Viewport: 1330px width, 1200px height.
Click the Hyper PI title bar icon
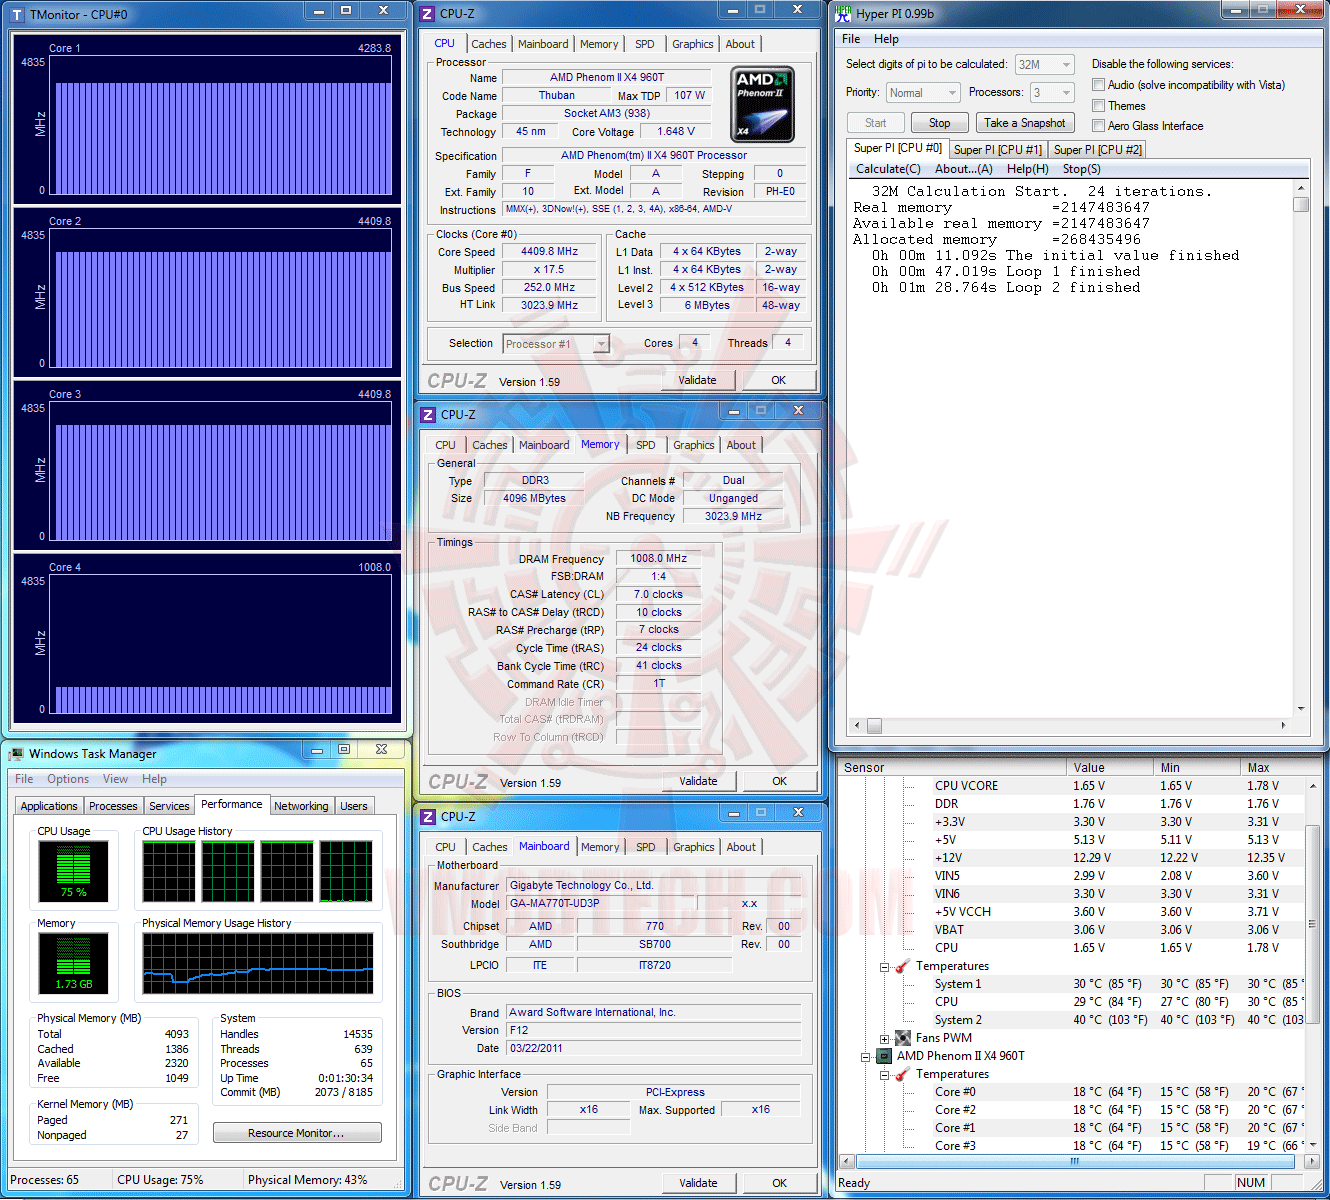click(842, 14)
